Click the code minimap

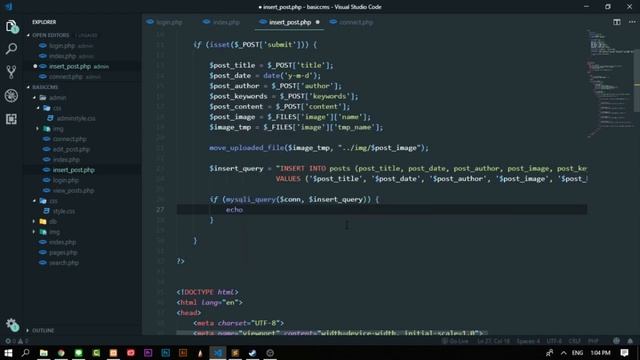610,84
